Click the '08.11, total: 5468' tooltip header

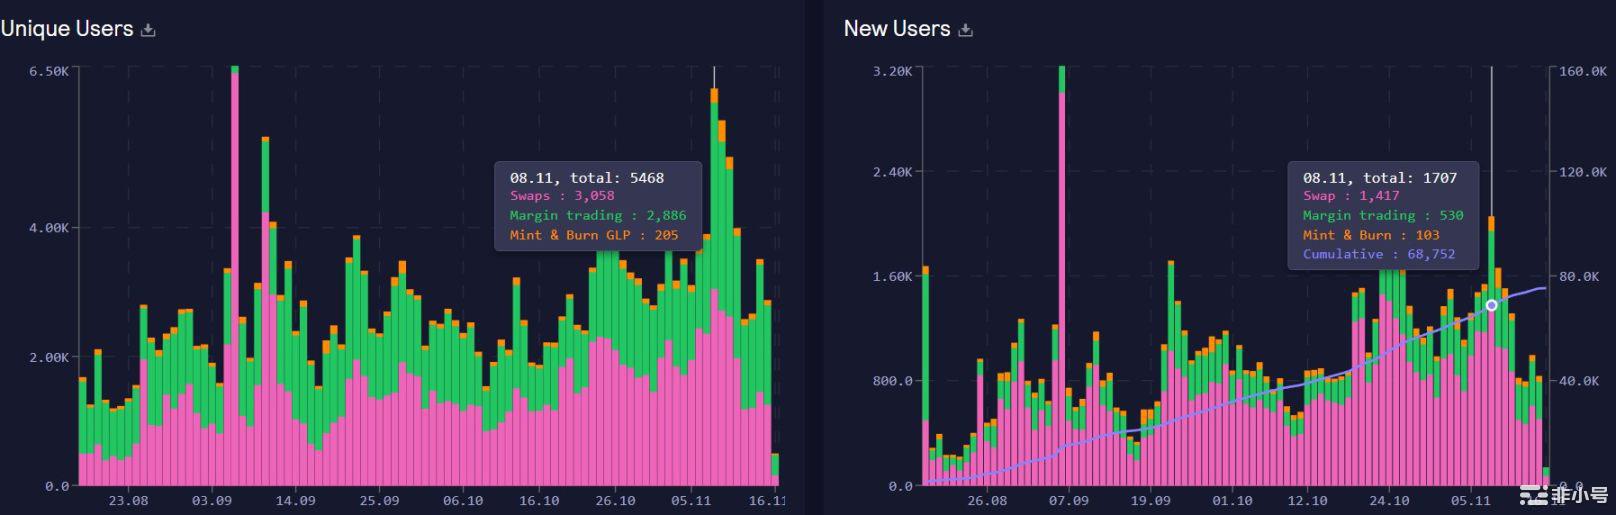587,177
